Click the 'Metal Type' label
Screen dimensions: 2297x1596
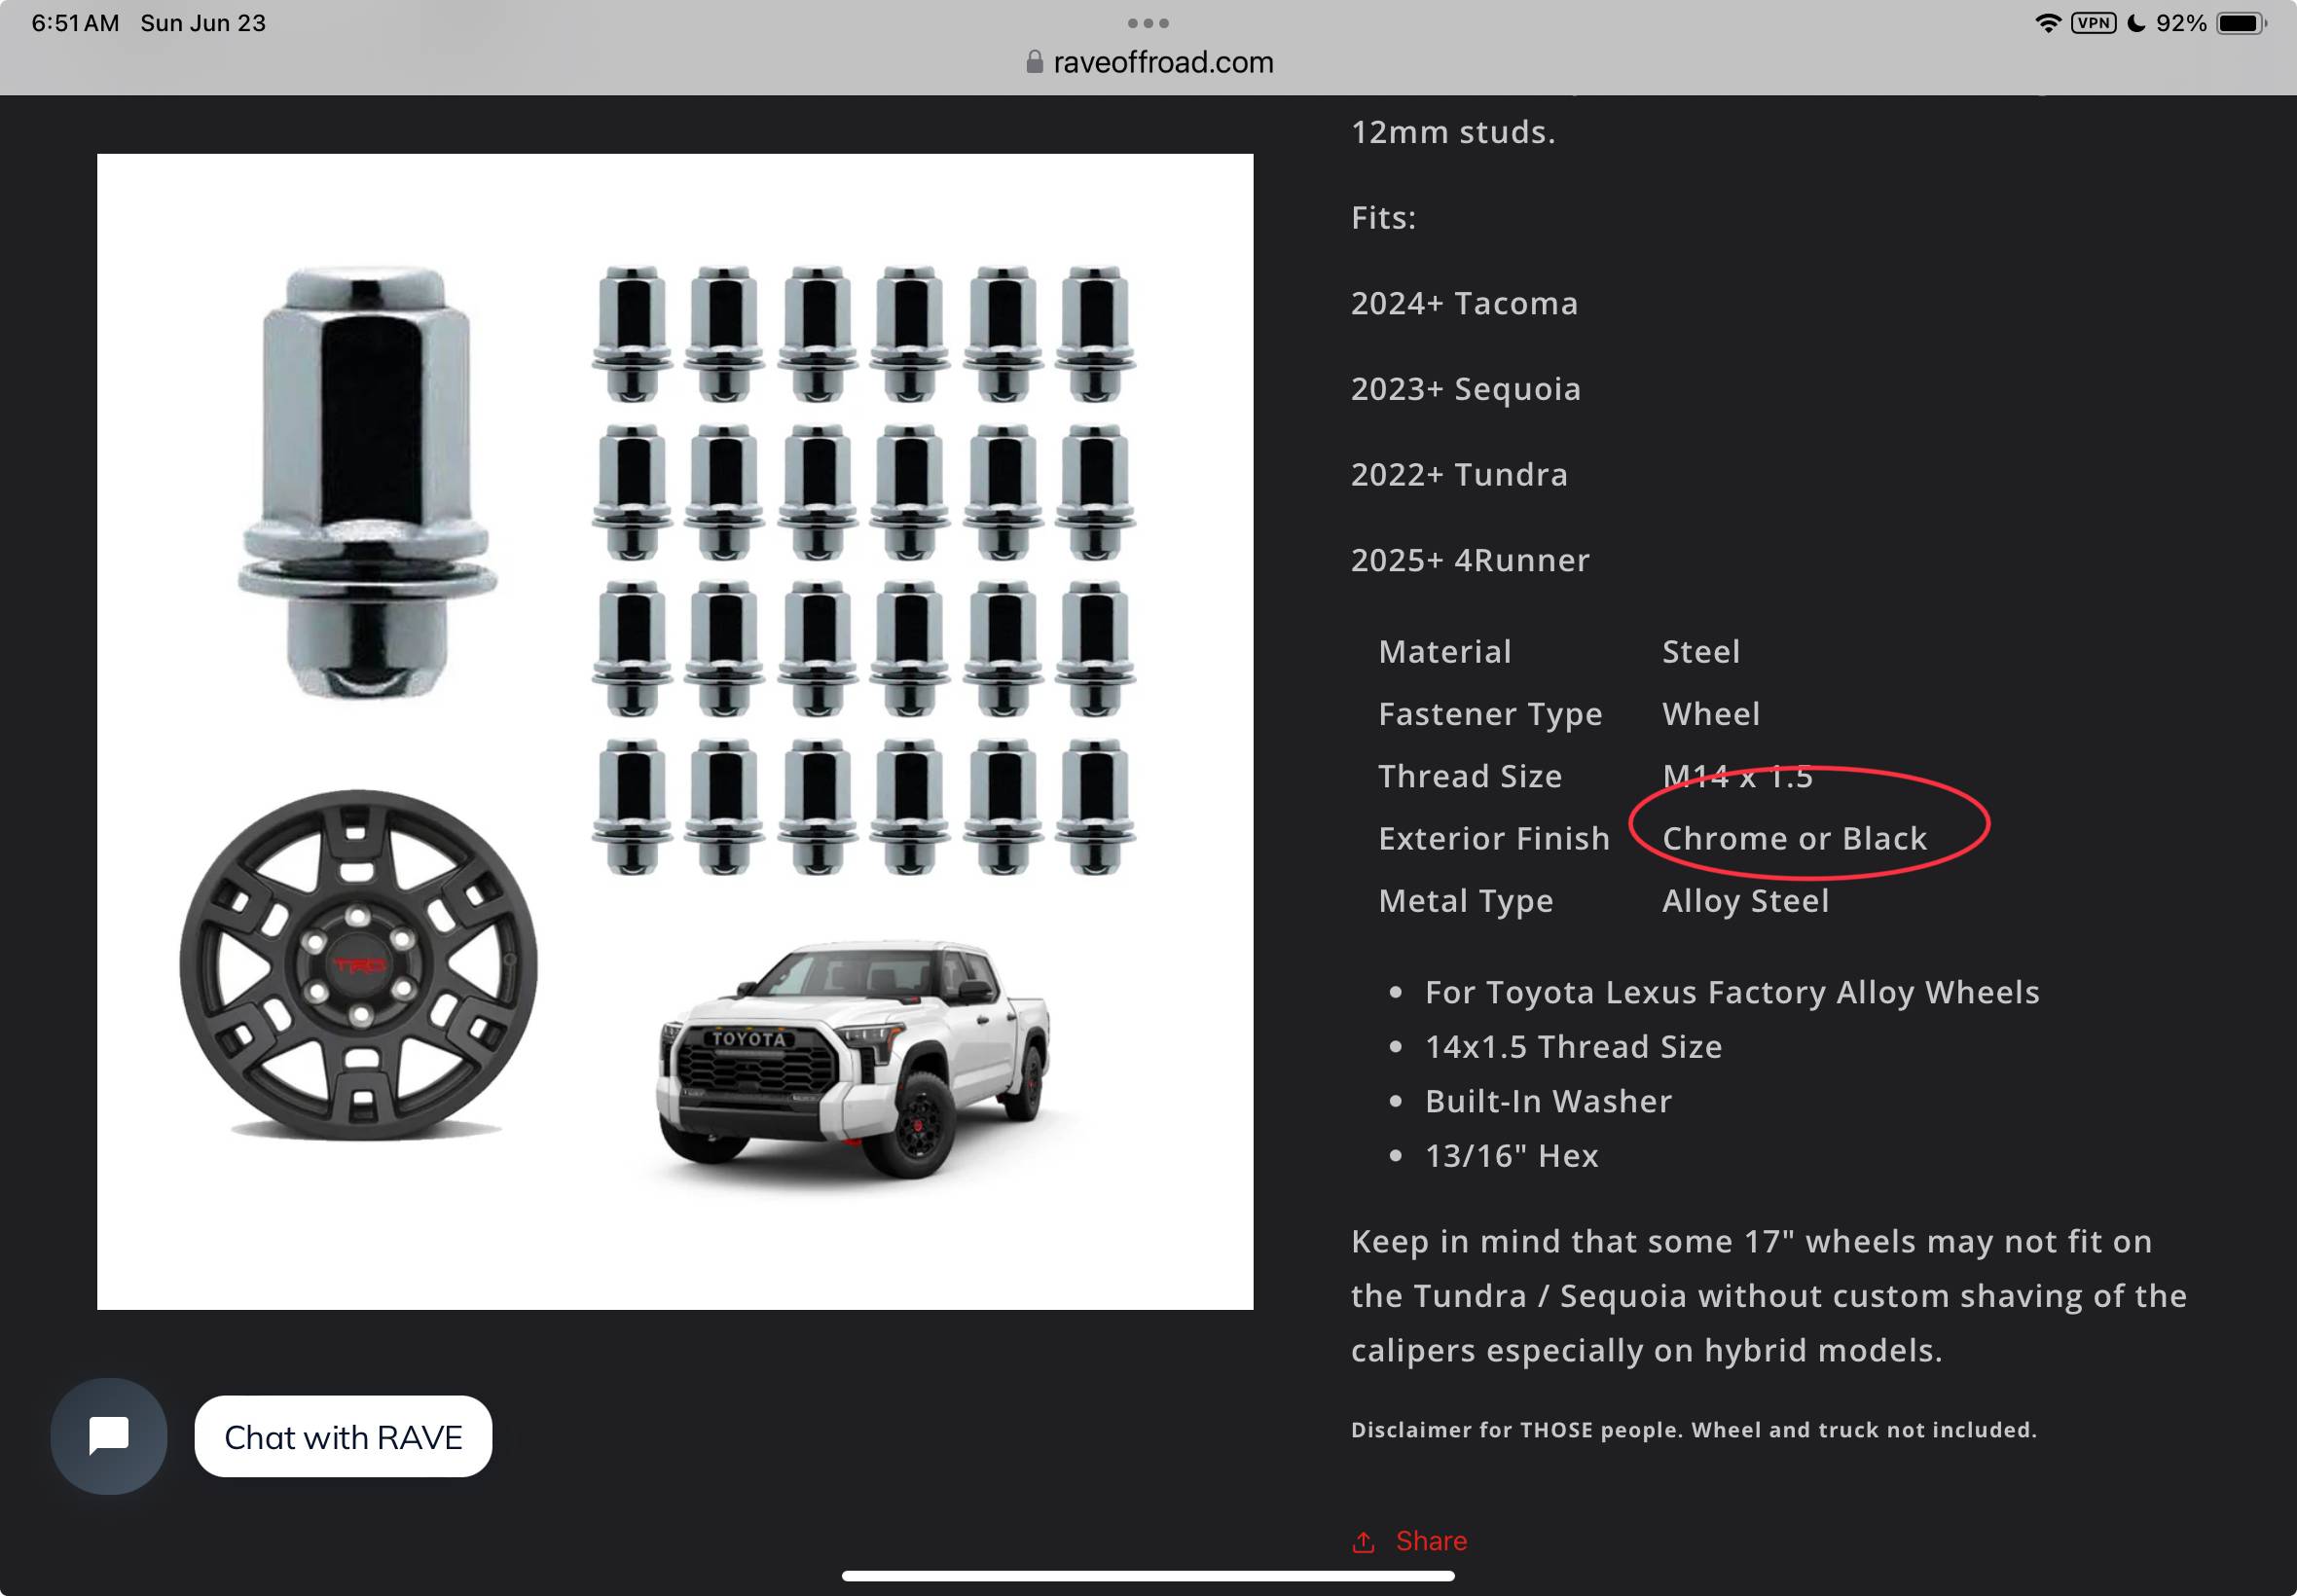[1466, 901]
